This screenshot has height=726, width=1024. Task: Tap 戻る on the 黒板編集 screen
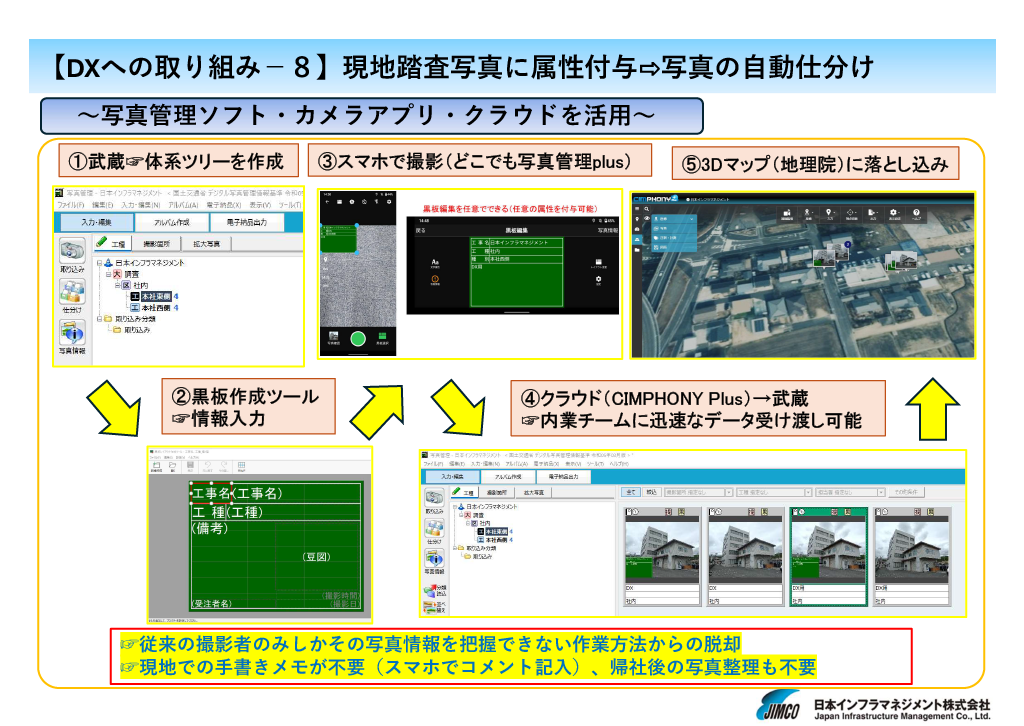tap(421, 230)
